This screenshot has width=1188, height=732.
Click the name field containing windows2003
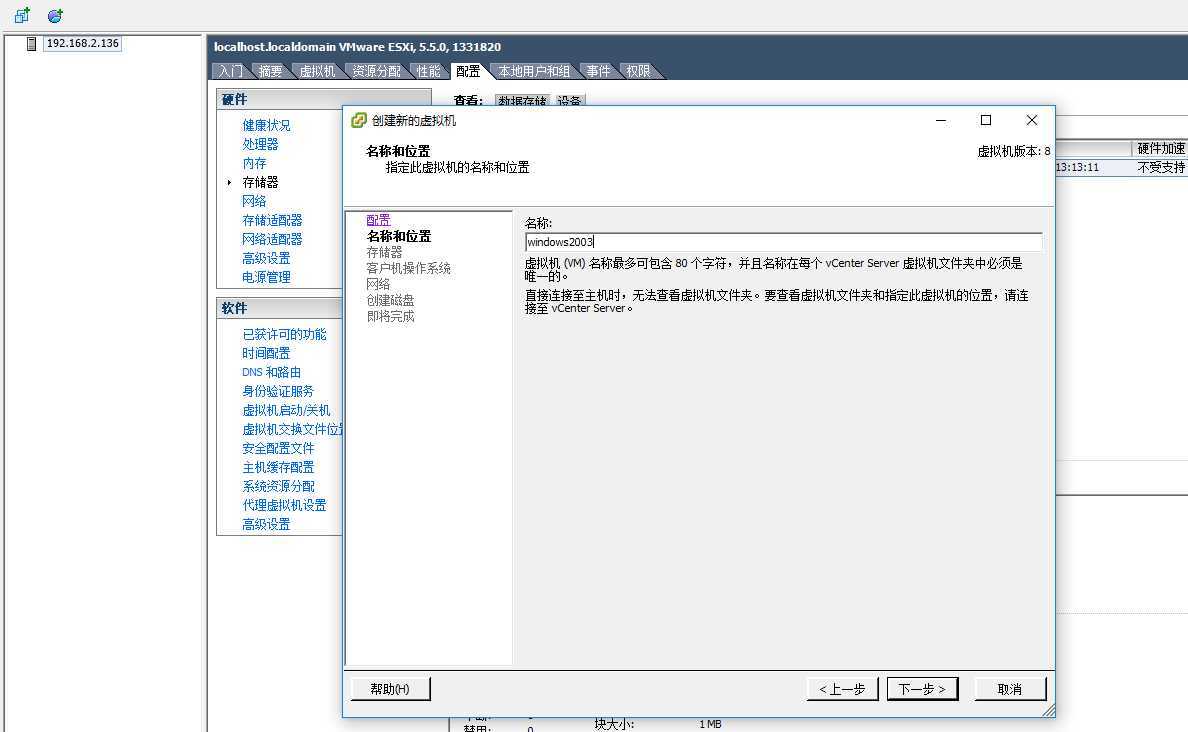[783, 242]
